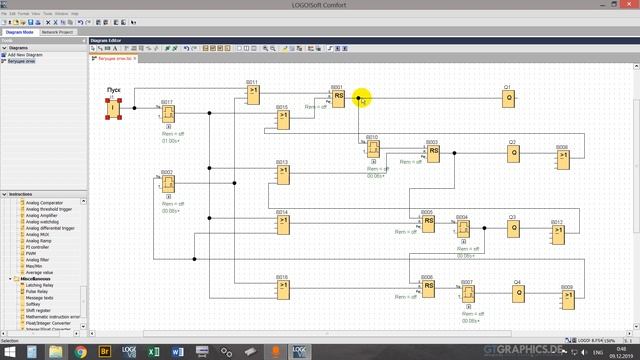
Task: Collapse the Tools side panel
Action: click(84, 40)
